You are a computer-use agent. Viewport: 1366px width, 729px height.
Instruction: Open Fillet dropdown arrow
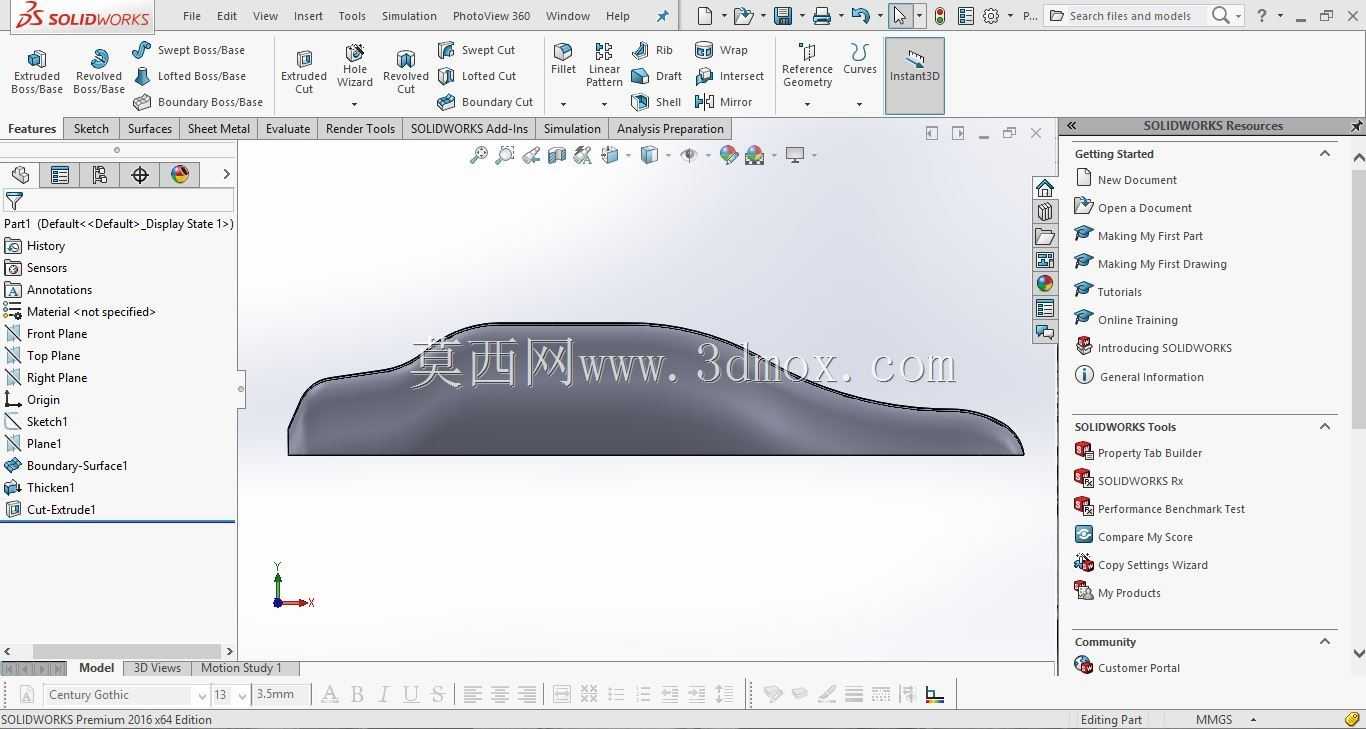click(563, 104)
